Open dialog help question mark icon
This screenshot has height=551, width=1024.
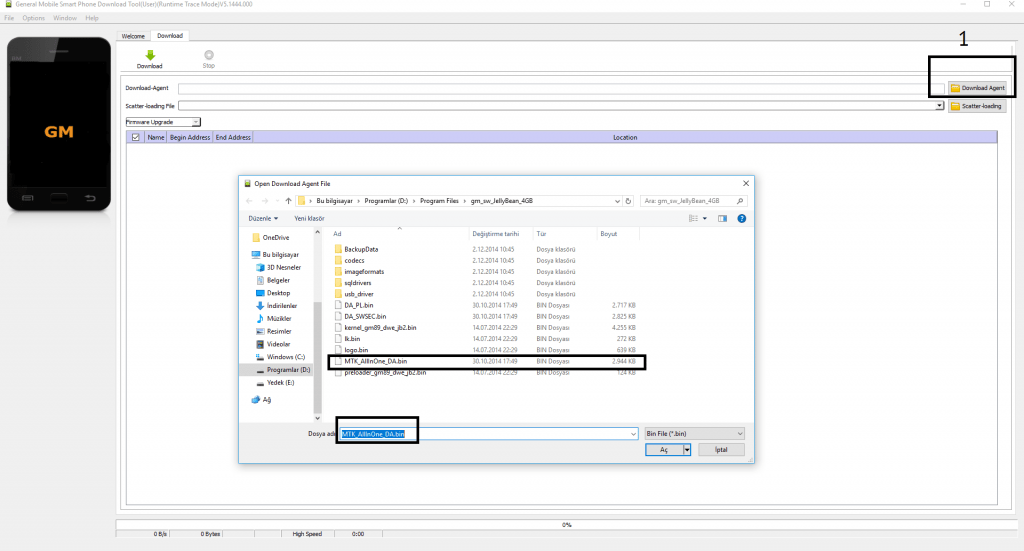click(742, 219)
